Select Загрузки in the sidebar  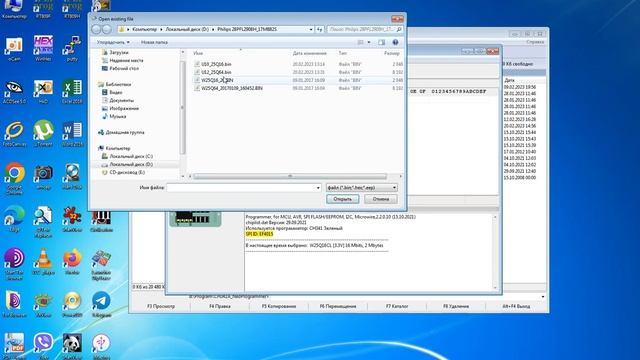click(118, 53)
